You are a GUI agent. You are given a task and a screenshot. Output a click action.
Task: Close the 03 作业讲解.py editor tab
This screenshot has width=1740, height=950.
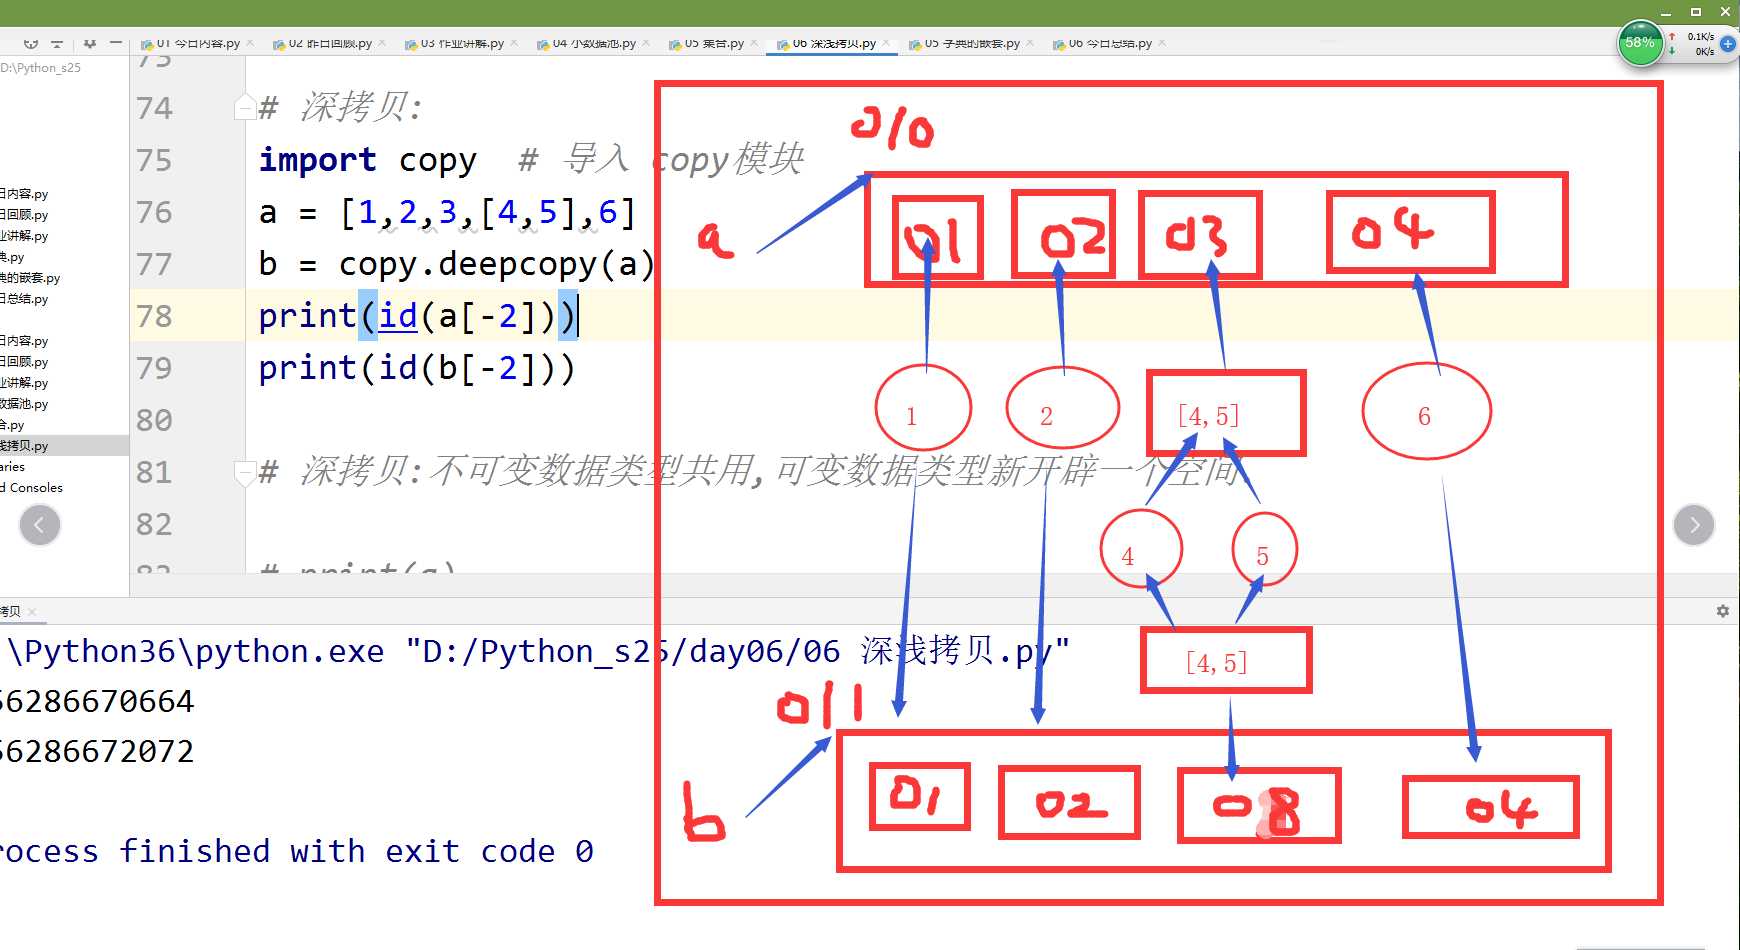tap(514, 43)
